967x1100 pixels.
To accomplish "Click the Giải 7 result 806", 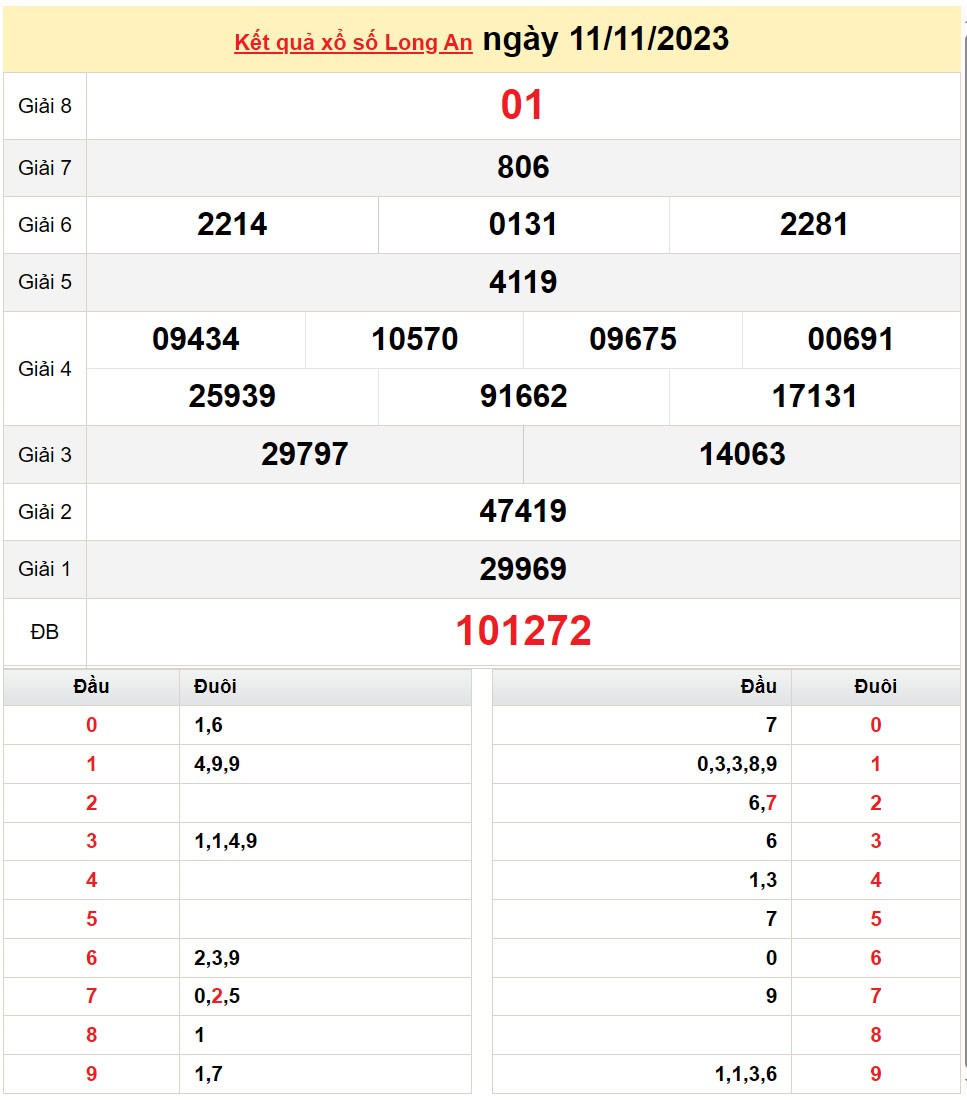I will point(524,167).
